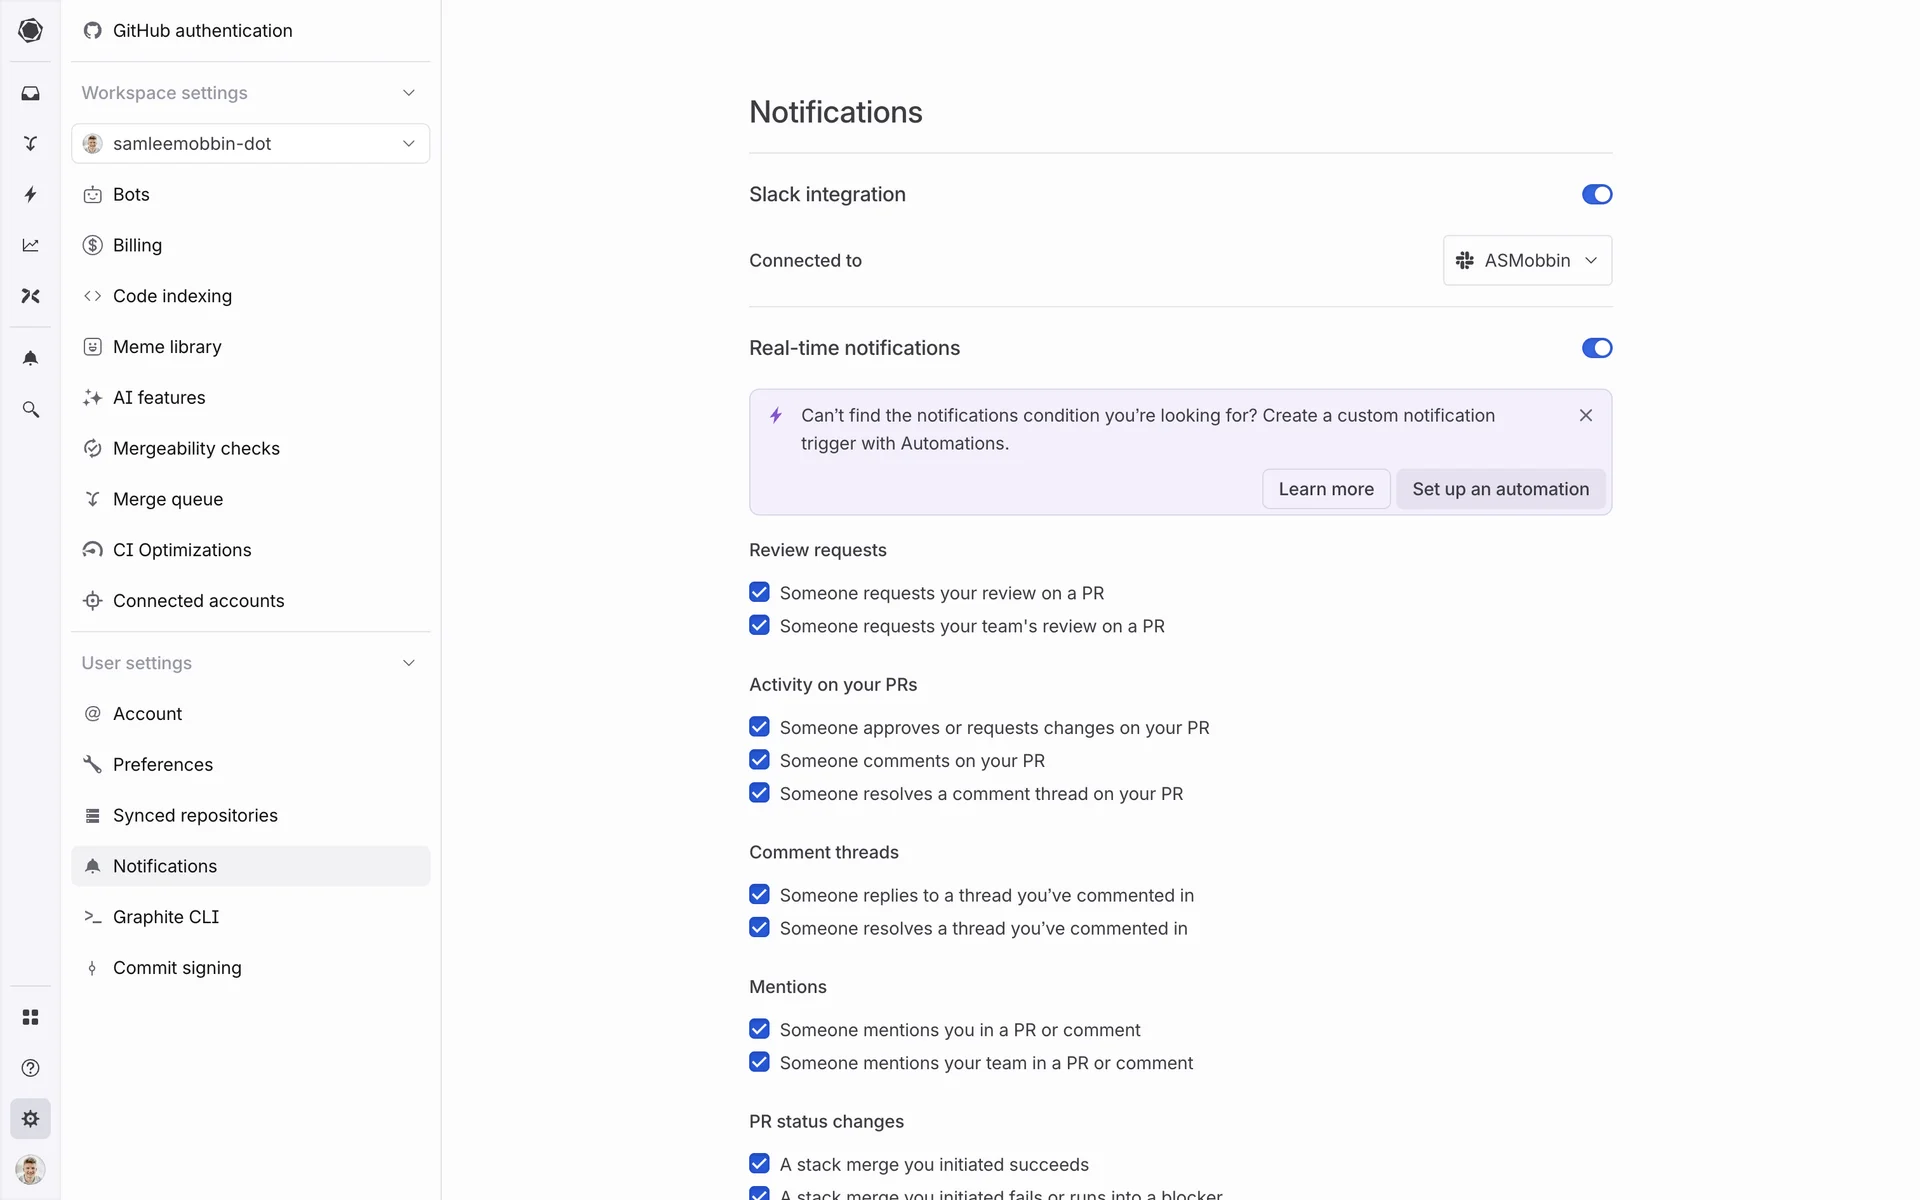Uncheck Someone mentions your team checkbox

759,1062
